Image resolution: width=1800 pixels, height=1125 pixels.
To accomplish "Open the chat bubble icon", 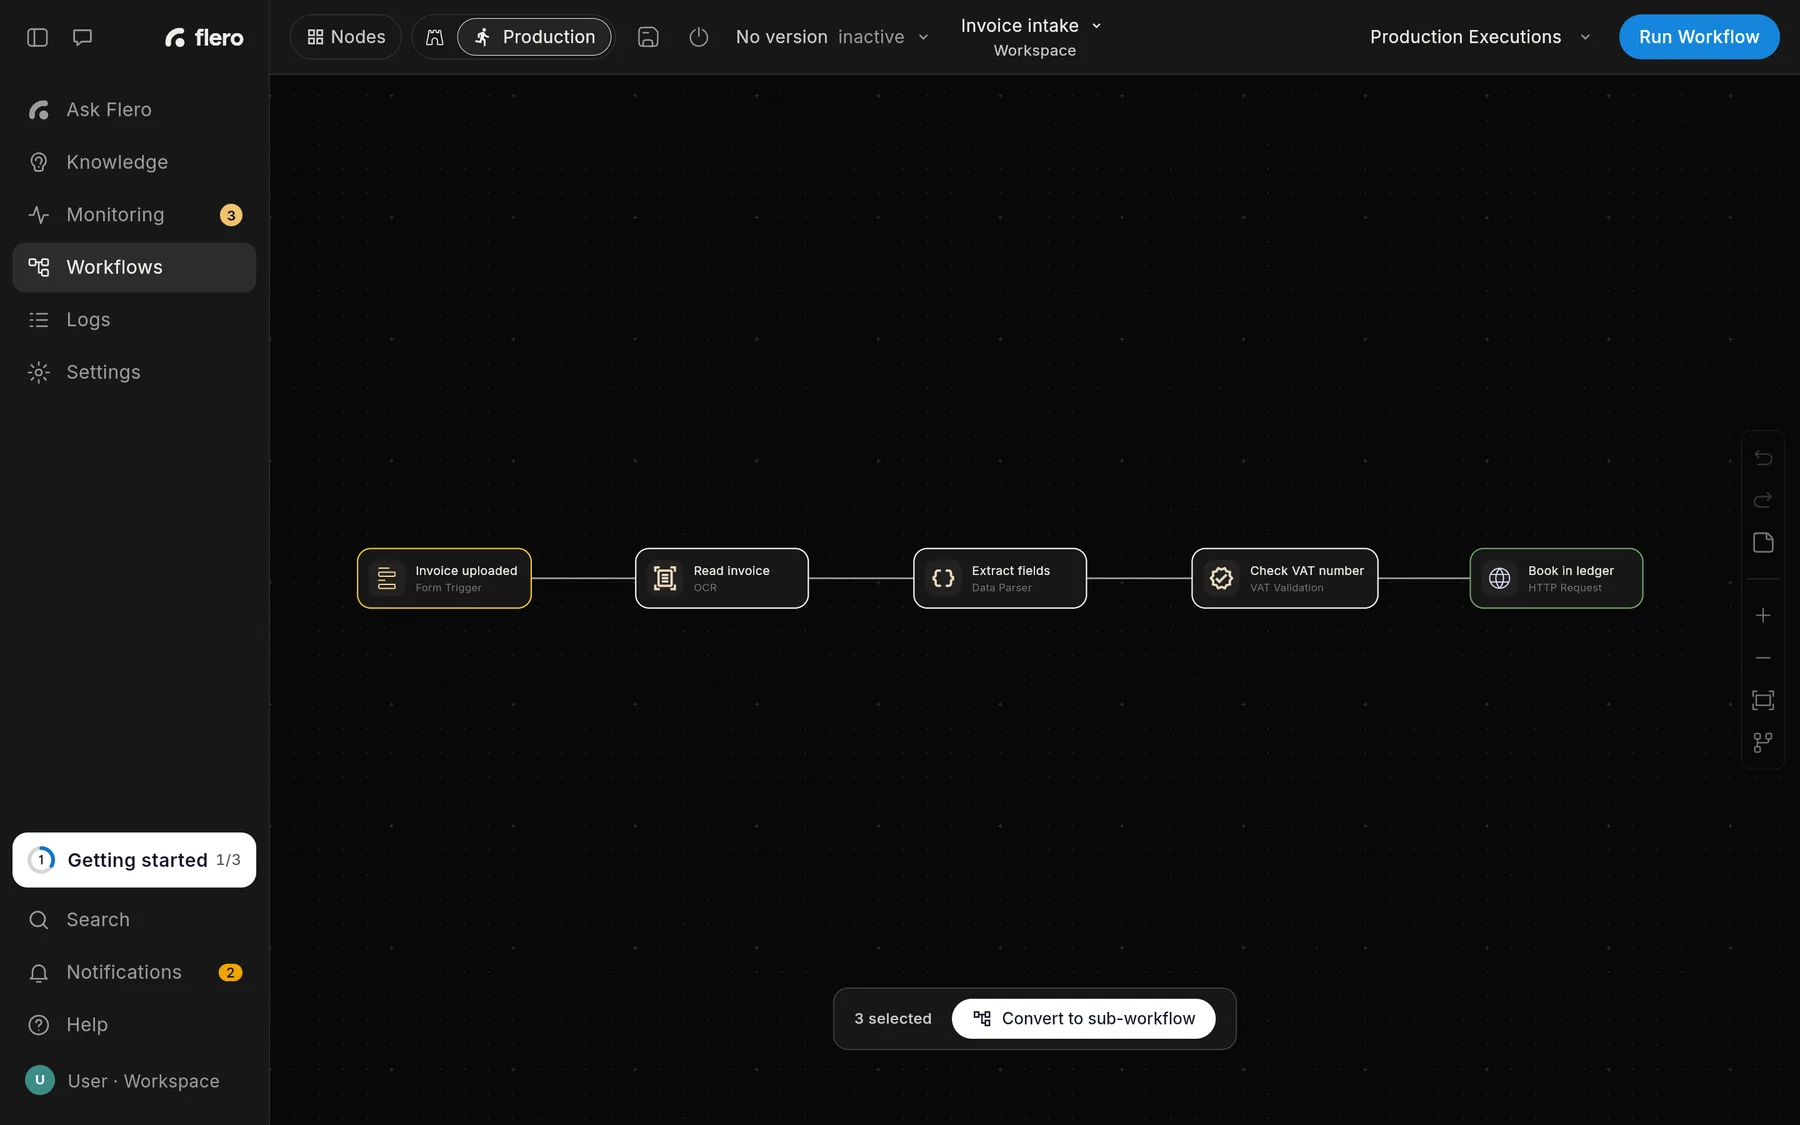I will [x=83, y=37].
